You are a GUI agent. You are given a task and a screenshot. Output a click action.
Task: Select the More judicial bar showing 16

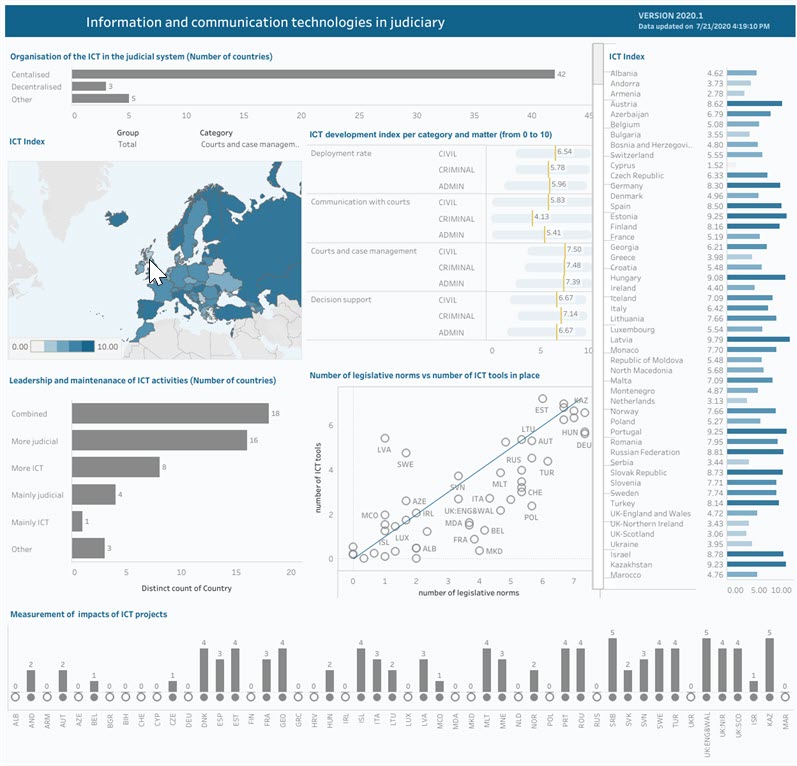[159, 440]
